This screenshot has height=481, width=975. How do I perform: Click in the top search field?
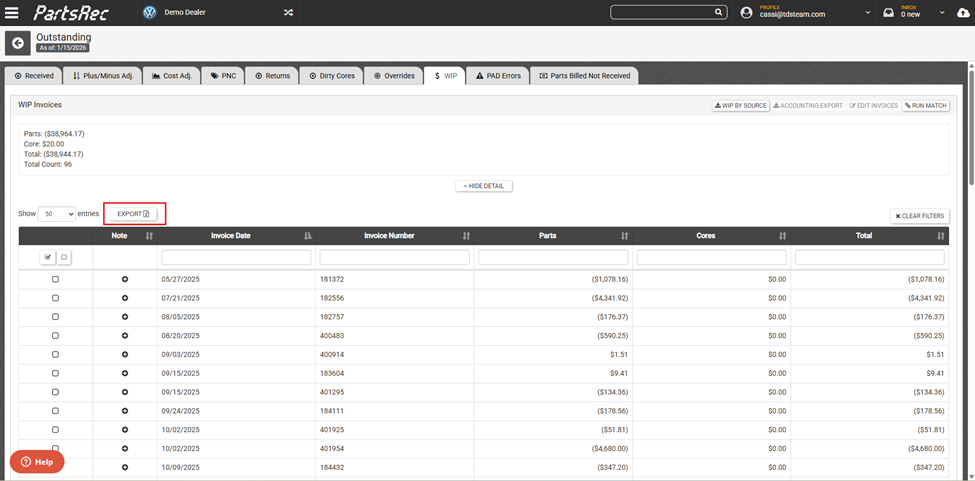[x=662, y=12]
